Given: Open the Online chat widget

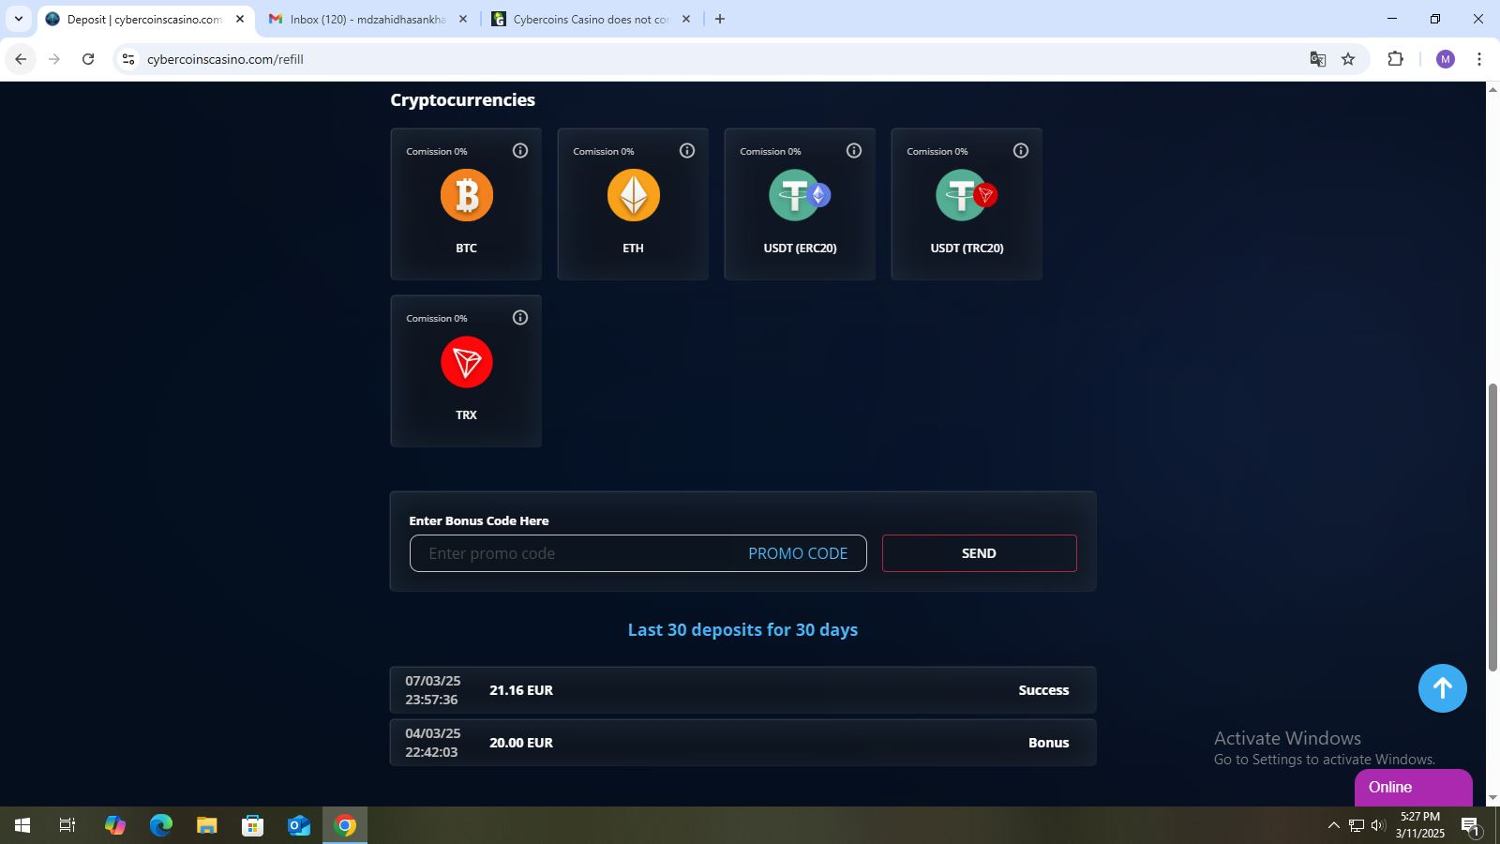Looking at the screenshot, I should point(1412,787).
